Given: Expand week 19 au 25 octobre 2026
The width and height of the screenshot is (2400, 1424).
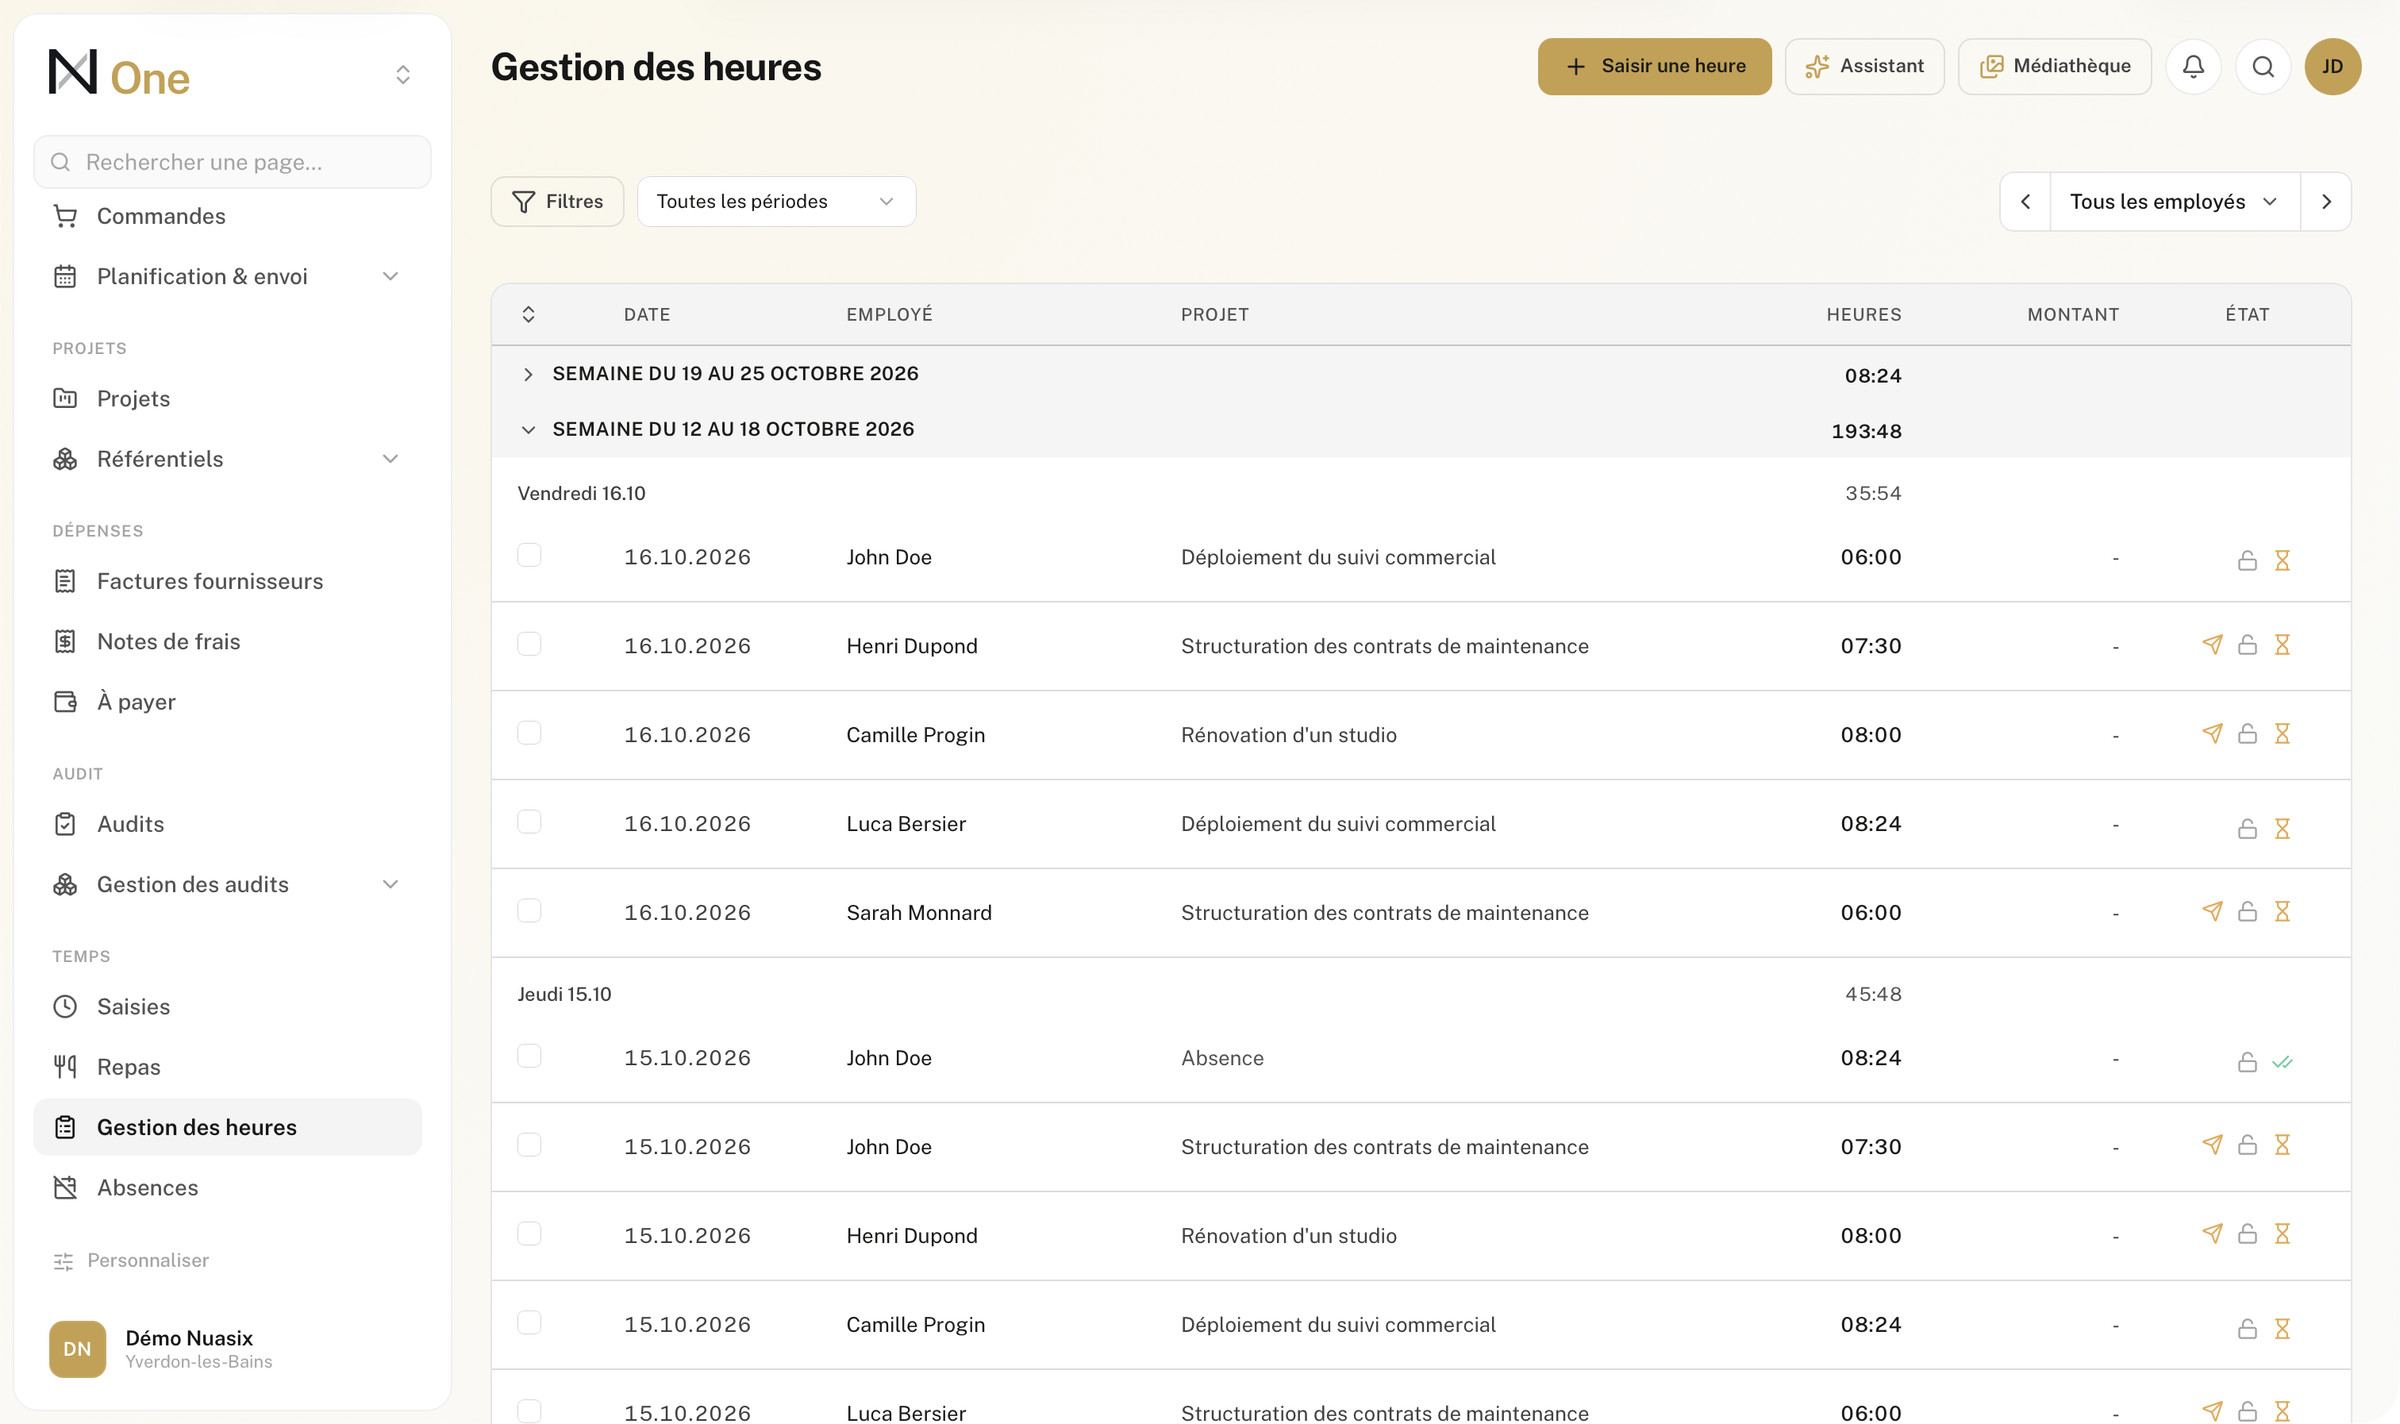Looking at the screenshot, I should pos(528,374).
